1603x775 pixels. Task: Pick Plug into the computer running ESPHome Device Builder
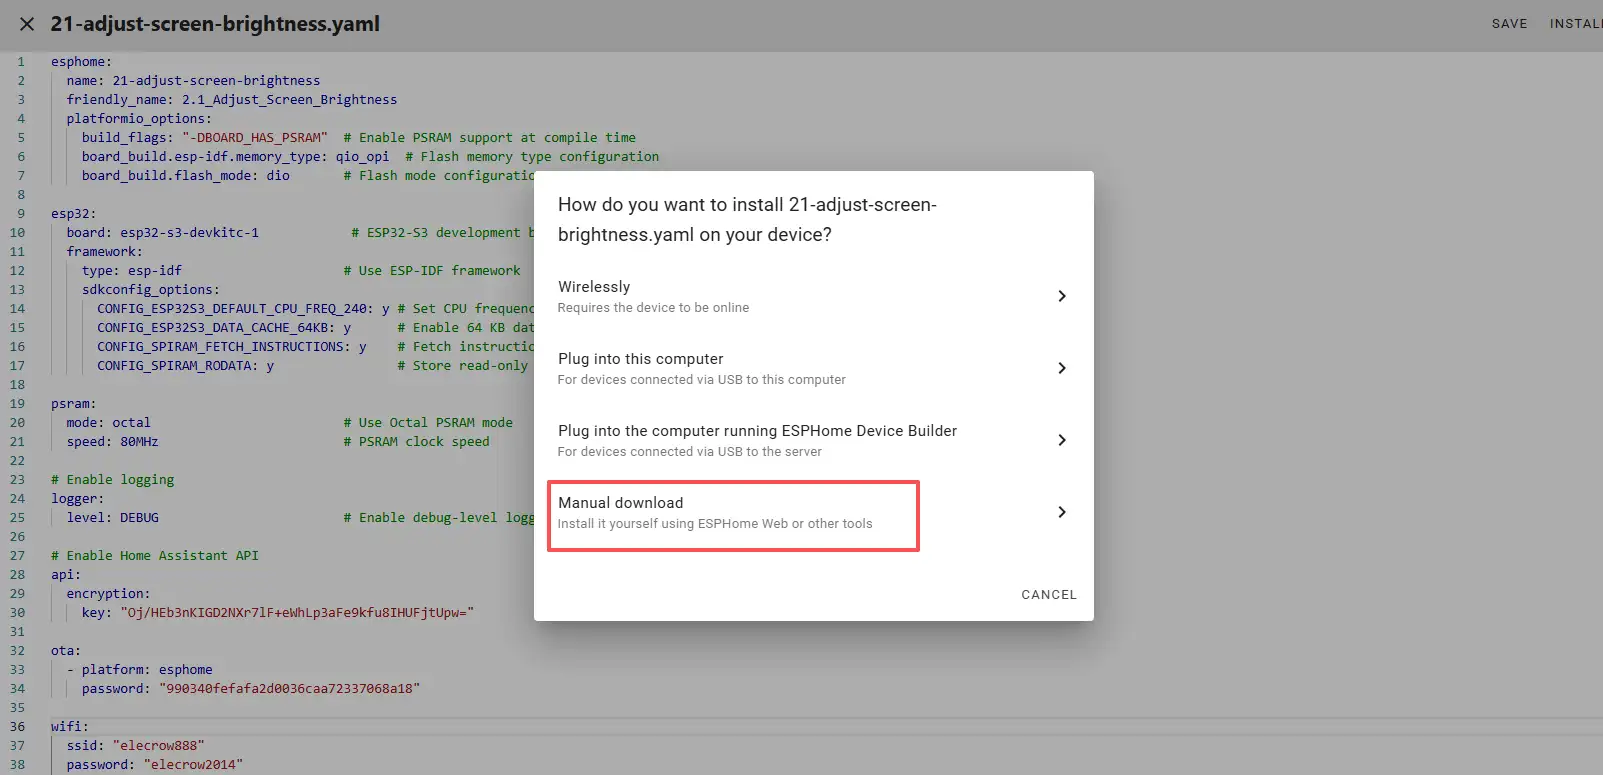point(757,440)
